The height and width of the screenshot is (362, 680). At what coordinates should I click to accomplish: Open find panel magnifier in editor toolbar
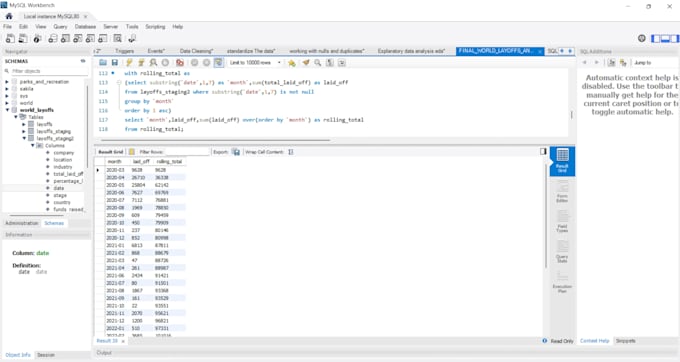(318, 63)
